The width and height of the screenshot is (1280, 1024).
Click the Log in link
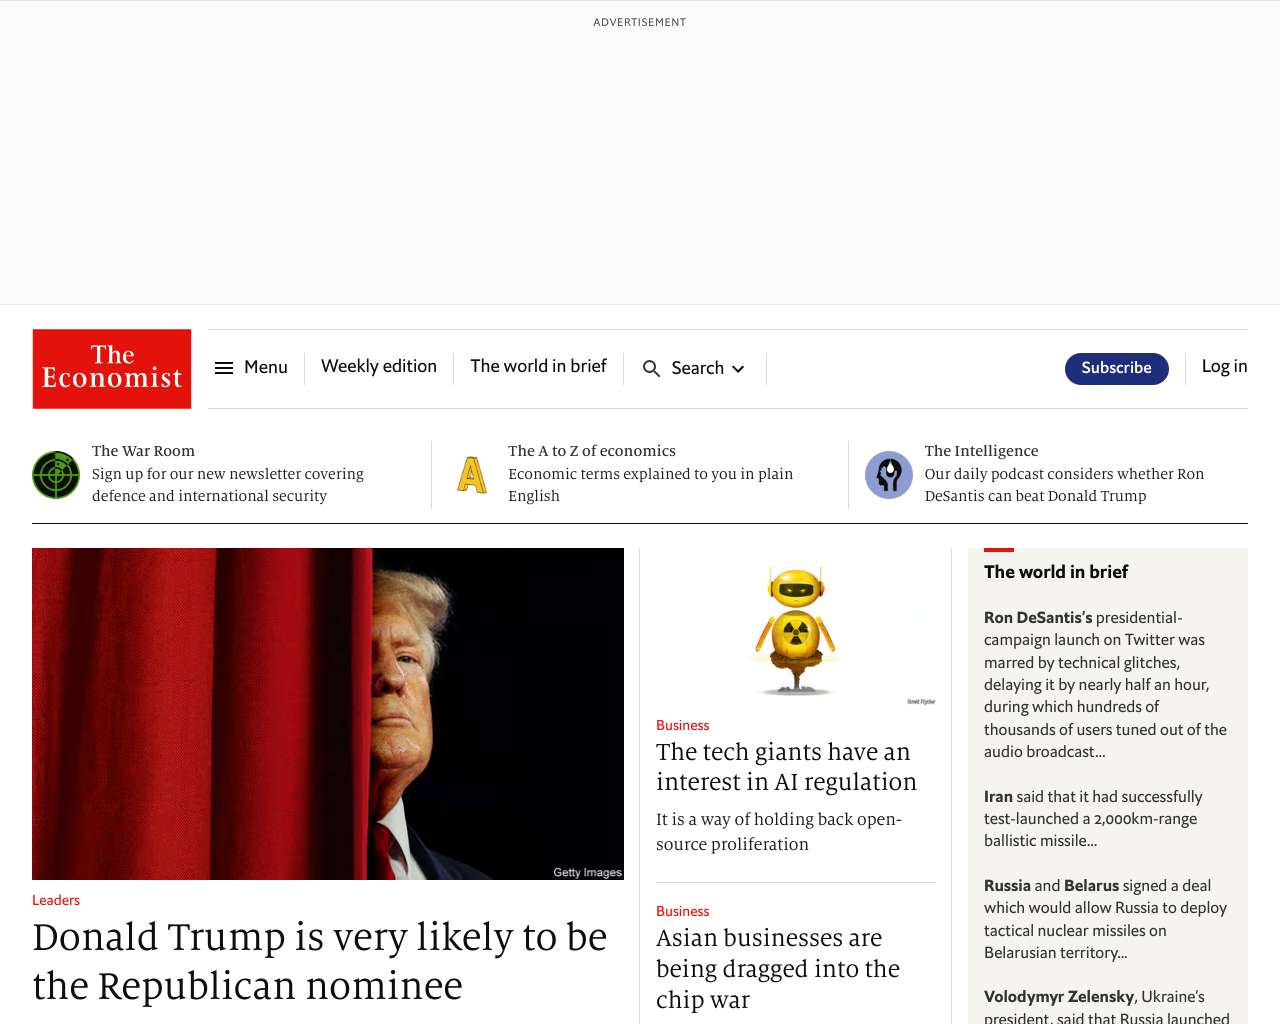pyautogui.click(x=1224, y=367)
